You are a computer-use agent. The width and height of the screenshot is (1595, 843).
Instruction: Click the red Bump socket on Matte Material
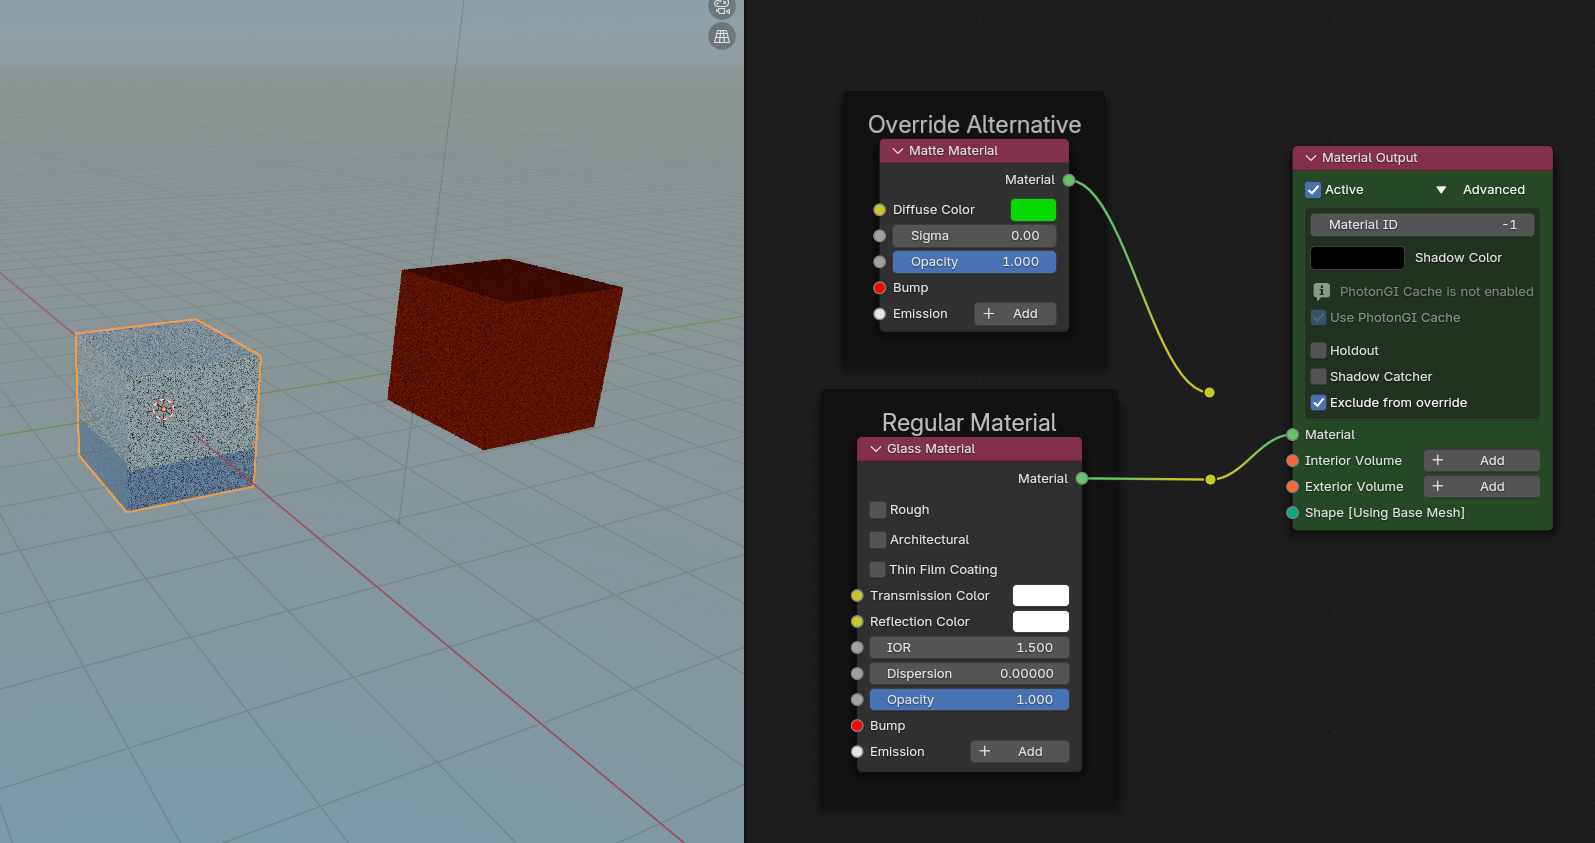pyautogui.click(x=880, y=288)
